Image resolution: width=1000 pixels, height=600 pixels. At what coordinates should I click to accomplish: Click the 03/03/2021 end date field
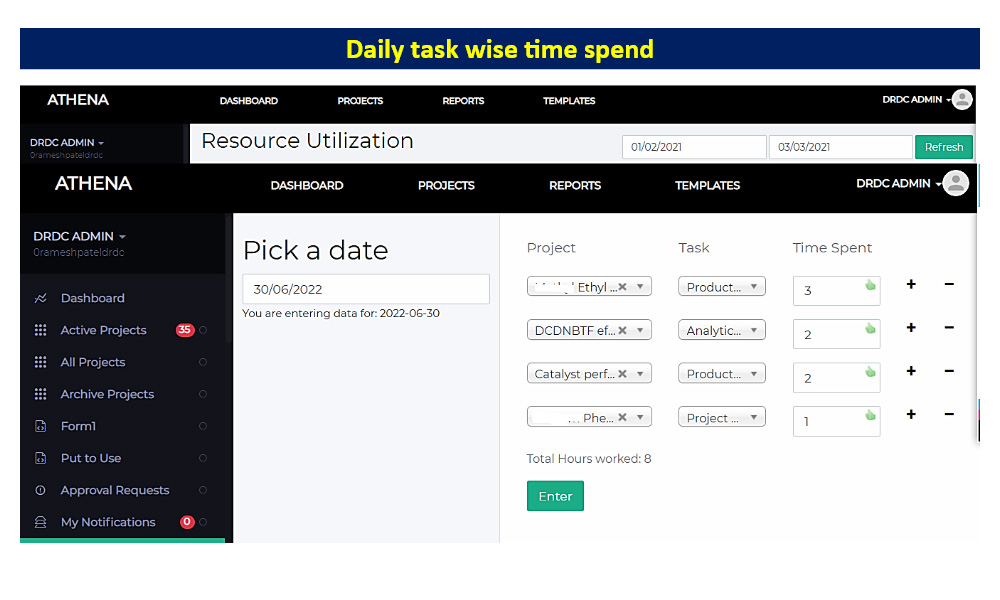(841, 147)
